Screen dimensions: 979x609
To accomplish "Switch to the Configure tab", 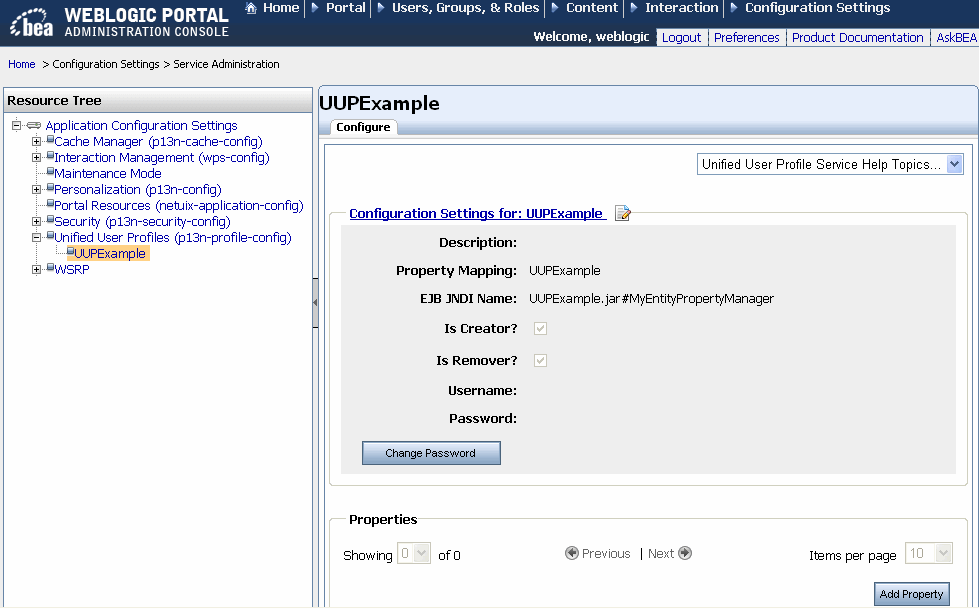I will point(362,127).
